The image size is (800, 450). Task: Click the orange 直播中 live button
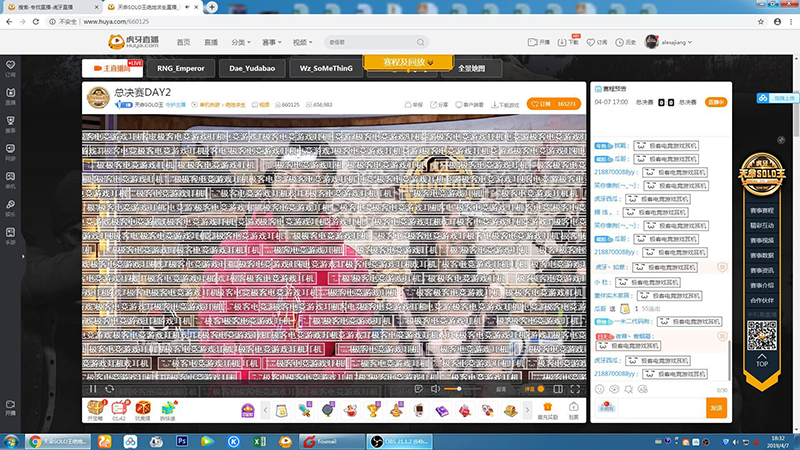click(715, 102)
